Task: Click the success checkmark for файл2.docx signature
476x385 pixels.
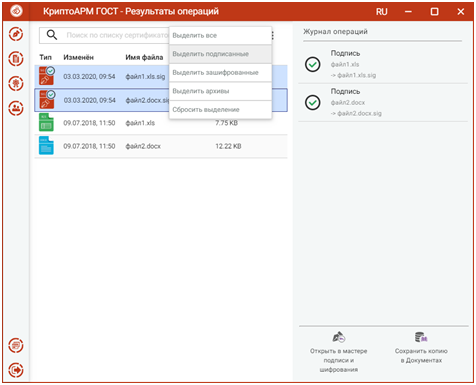Action: [x=313, y=102]
